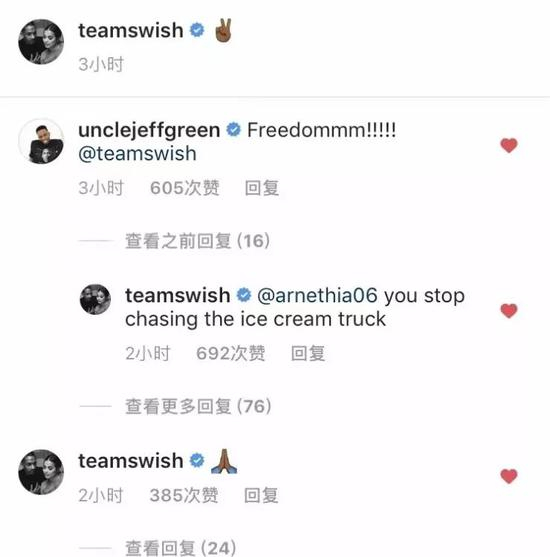Screen dimensions: 550x557
Task: Reply to unclejeffgreen's Freedommm comment
Action: coord(261,188)
